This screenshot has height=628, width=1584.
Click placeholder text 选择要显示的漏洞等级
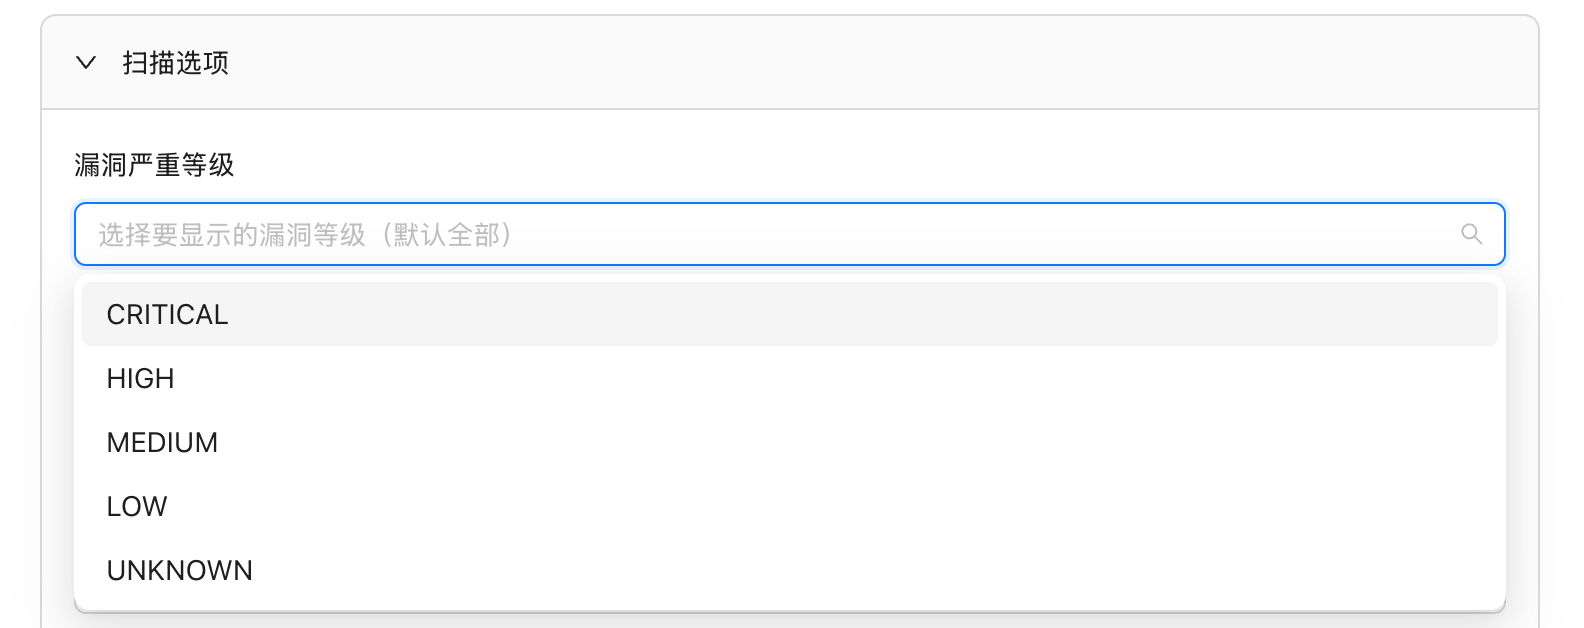coord(231,235)
